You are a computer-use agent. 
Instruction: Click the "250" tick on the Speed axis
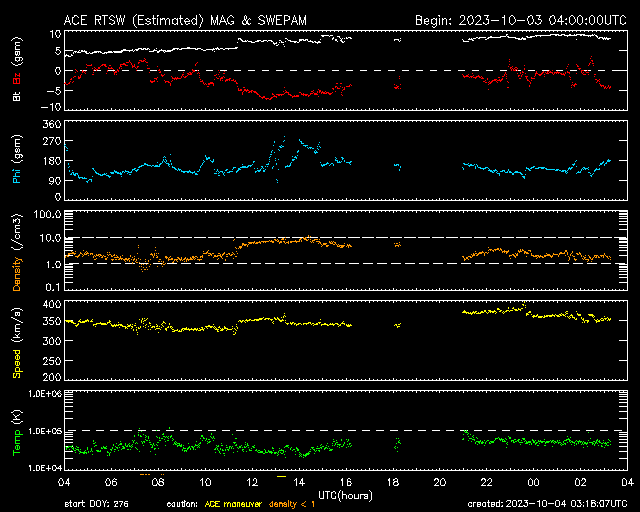52,361
